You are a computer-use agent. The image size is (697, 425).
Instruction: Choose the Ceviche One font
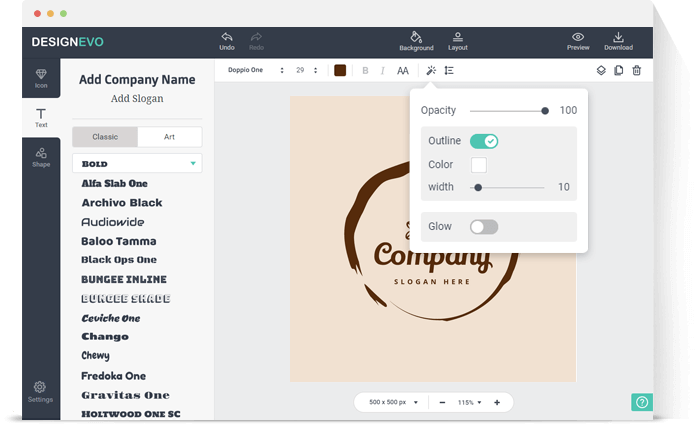click(111, 318)
